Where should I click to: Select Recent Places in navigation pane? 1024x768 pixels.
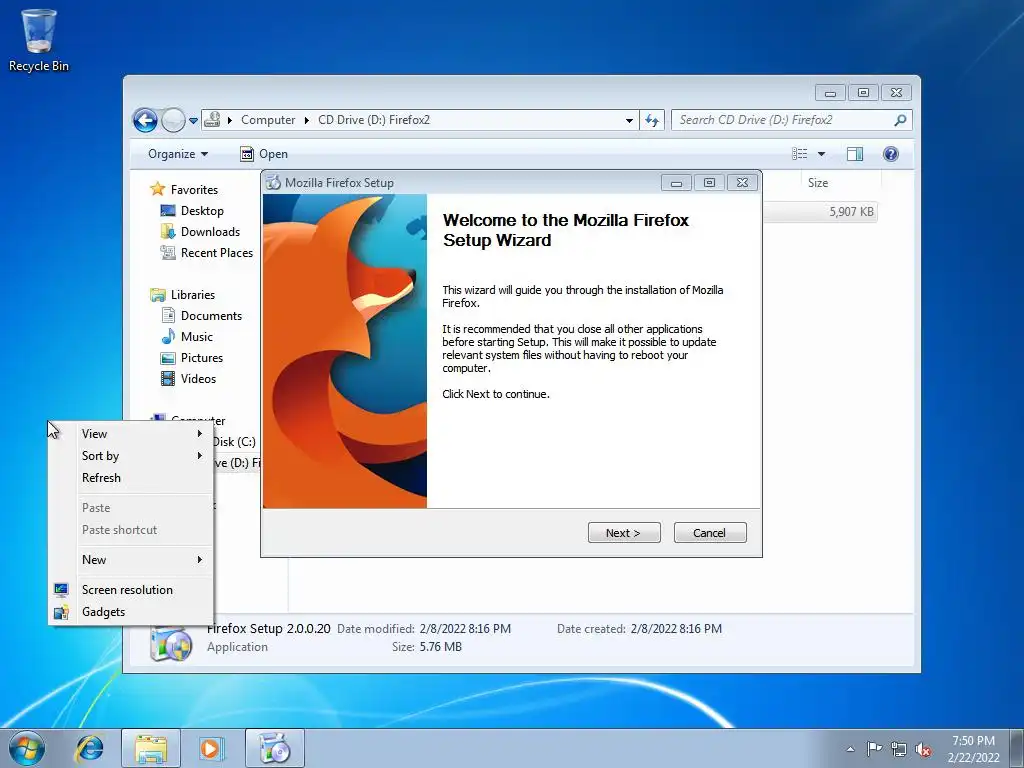pyautogui.click(x=217, y=253)
